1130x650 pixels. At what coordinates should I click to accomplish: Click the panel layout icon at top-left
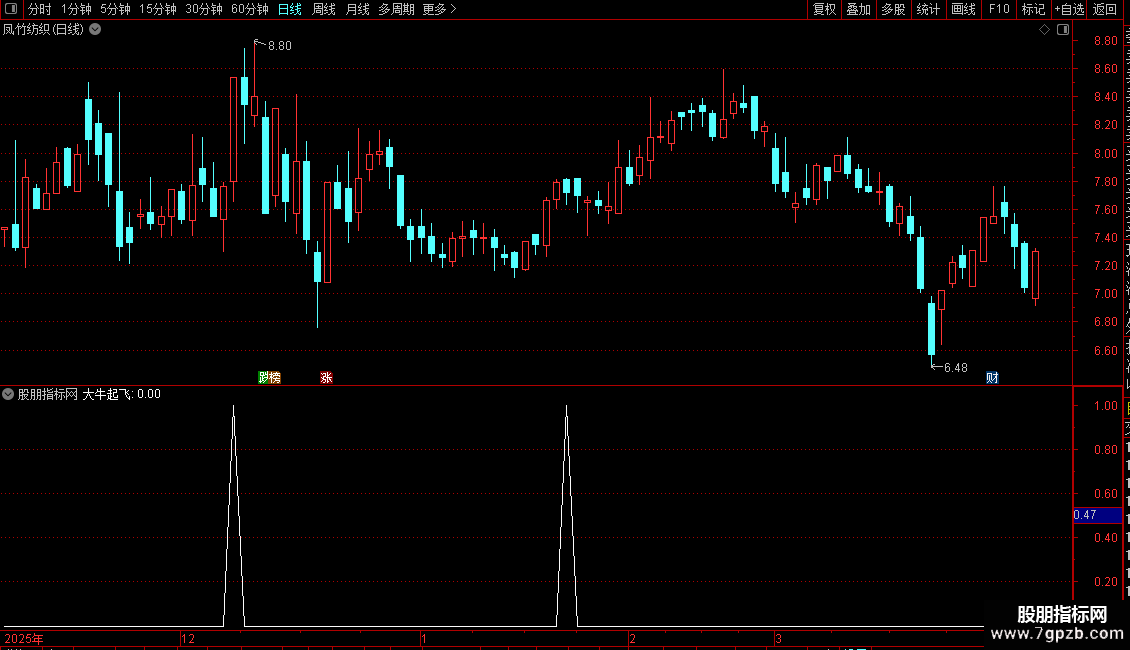pos(11,9)
